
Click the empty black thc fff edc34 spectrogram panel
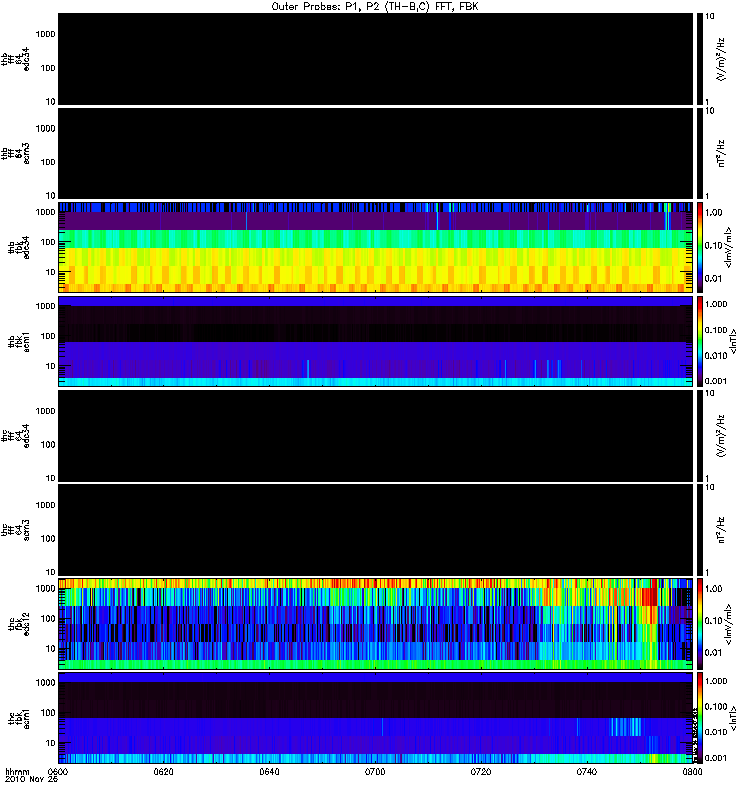tap(375, 436)
